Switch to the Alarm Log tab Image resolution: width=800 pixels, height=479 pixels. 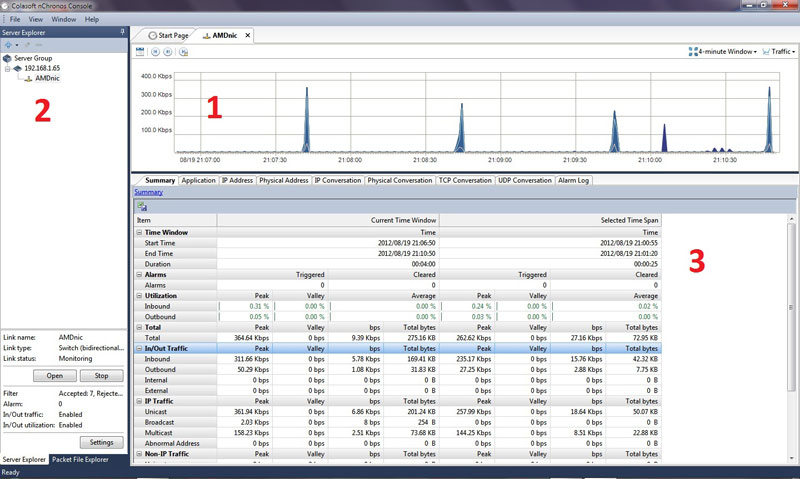pos(573,180)
